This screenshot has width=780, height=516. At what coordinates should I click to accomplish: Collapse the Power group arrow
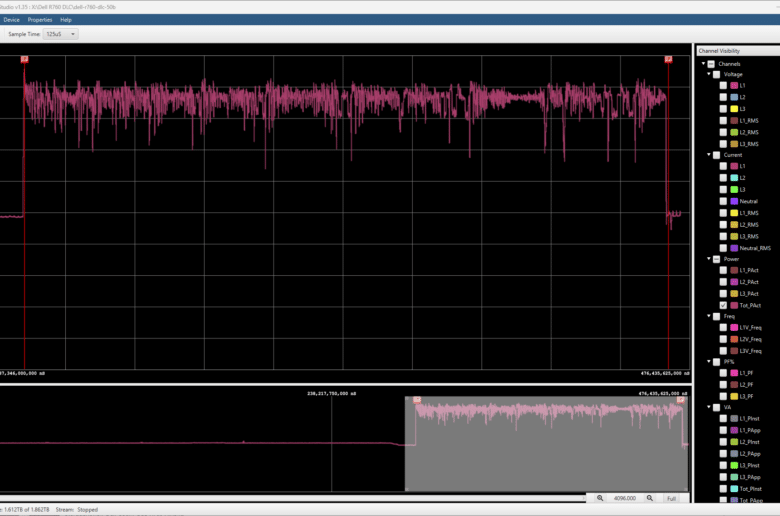pyautogui.click(x=709, y=258)
